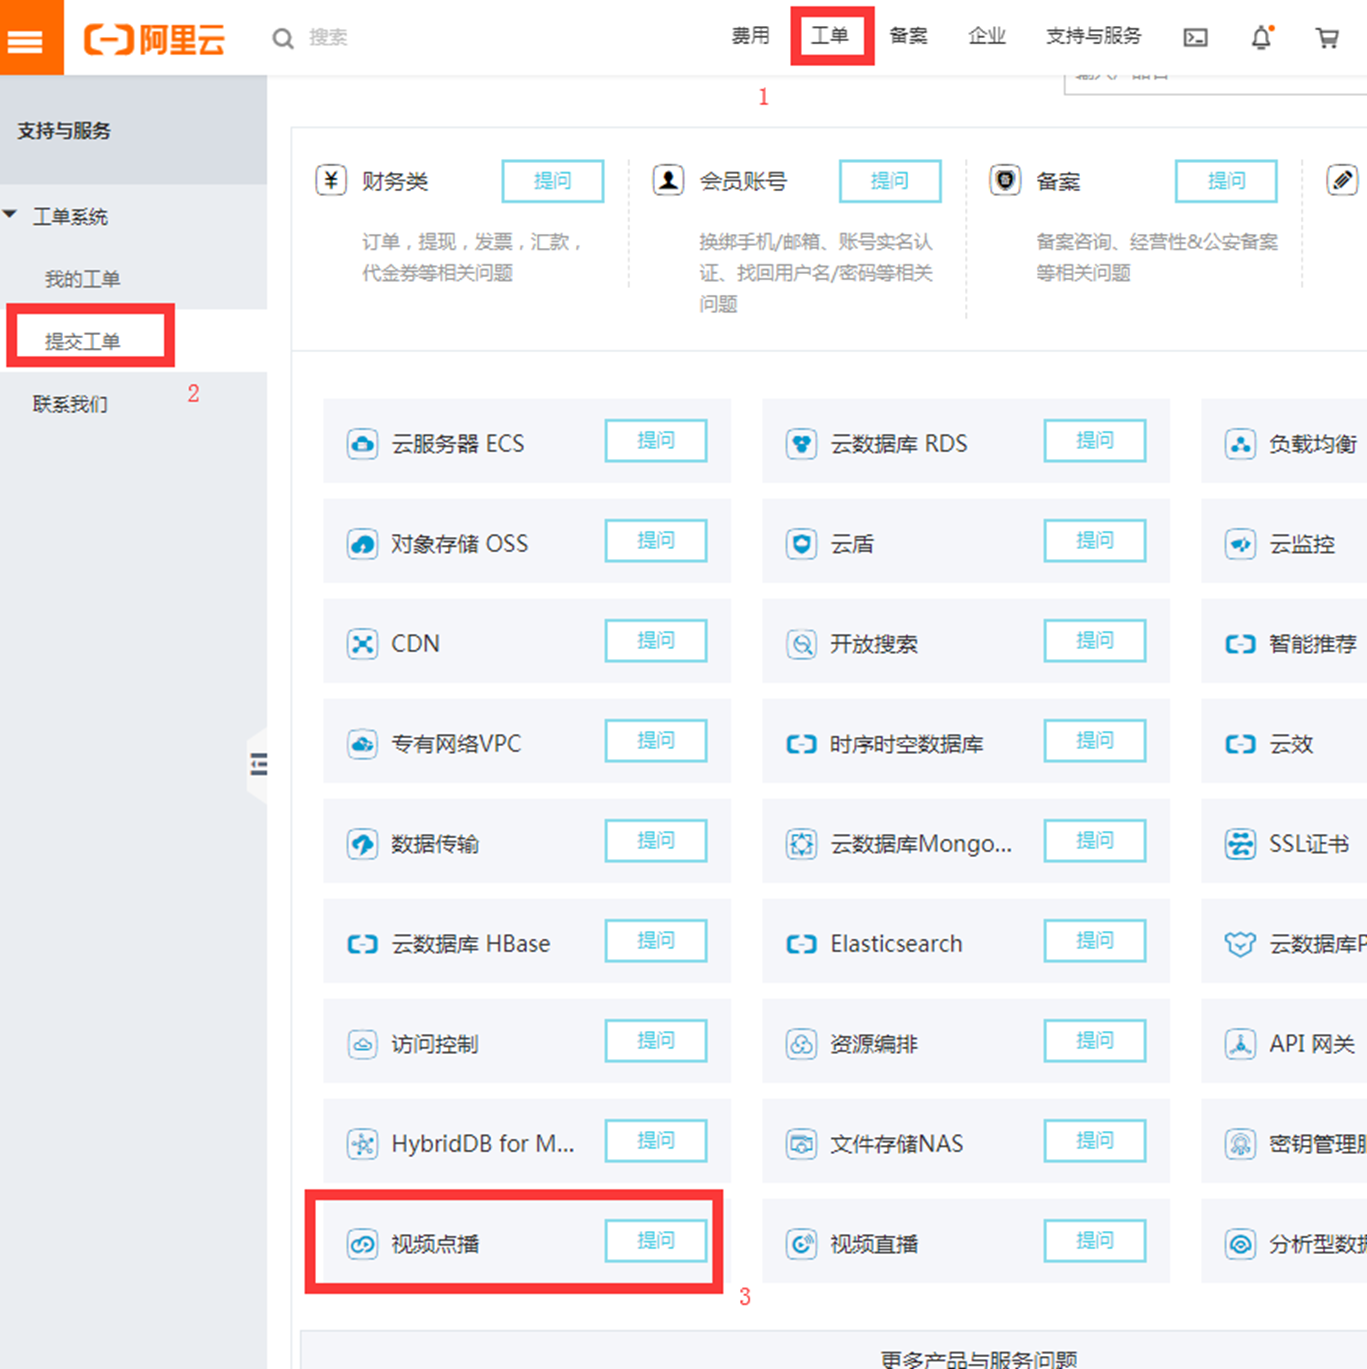Click the 开放搜索 icon
The height and width of the screenshot is (1369, 1367).
pos(801,643)
